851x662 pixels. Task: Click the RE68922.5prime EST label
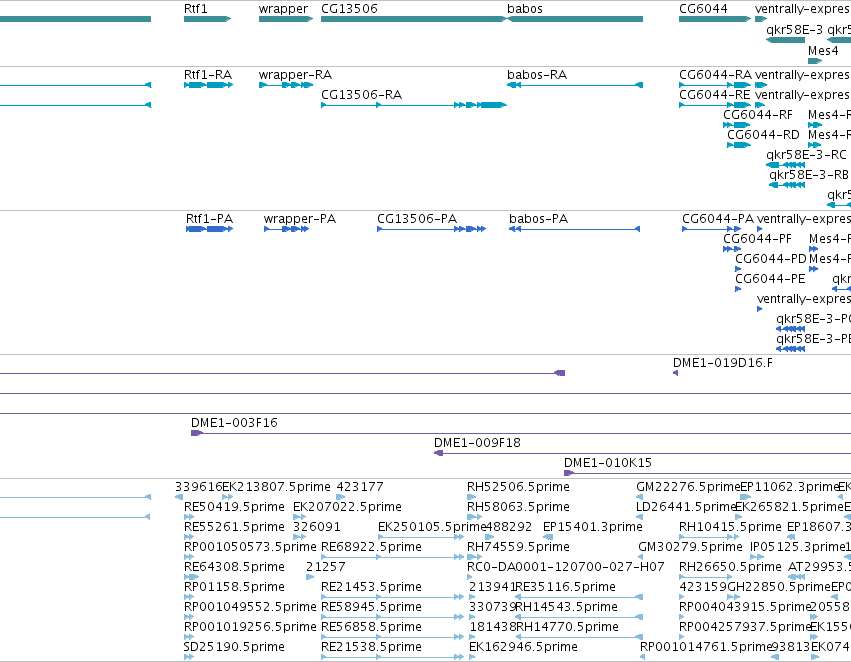(371, 548)
